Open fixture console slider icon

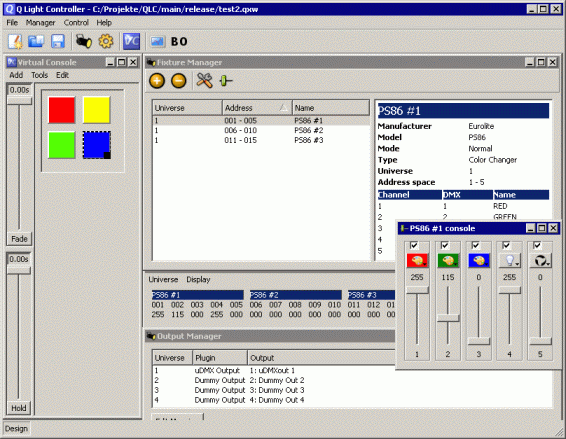[226, 81]
